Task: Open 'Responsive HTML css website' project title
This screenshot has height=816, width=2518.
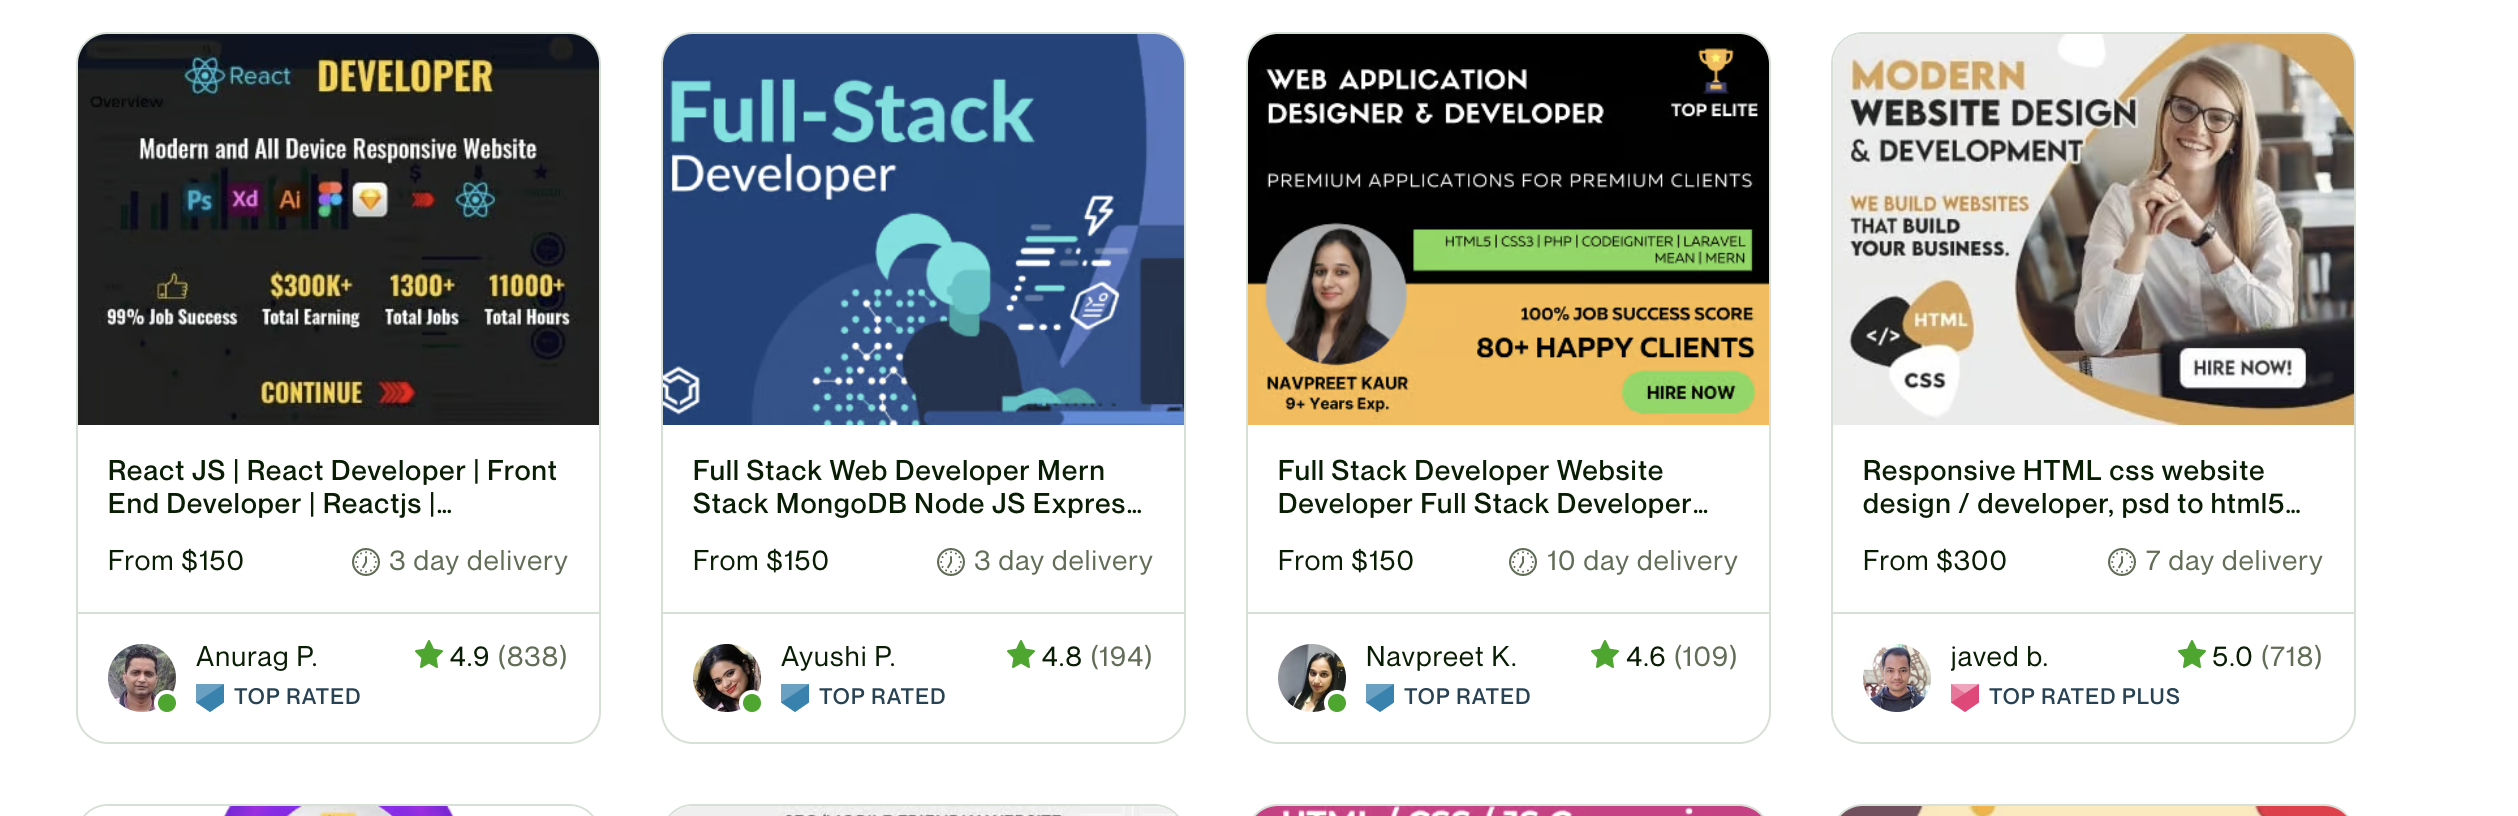Action: click(2082, 487)
